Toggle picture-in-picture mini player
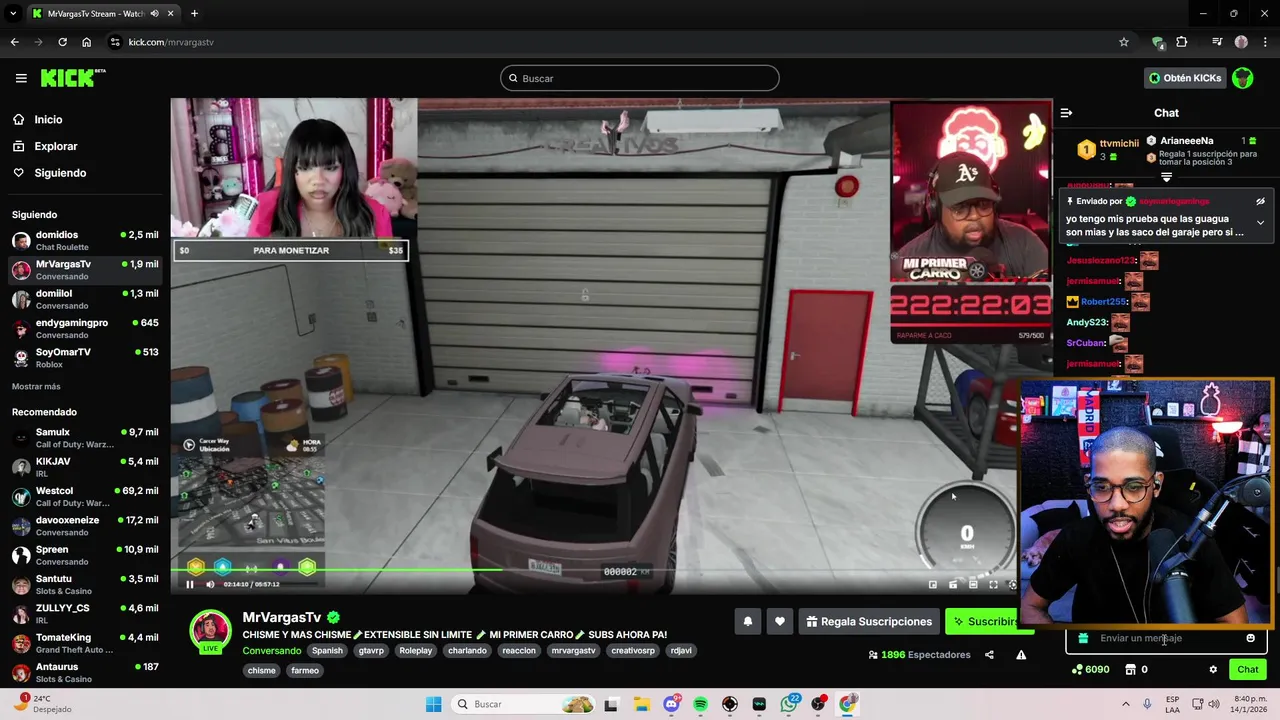Viewport: 1280px width, 720px height. (933, 585)
